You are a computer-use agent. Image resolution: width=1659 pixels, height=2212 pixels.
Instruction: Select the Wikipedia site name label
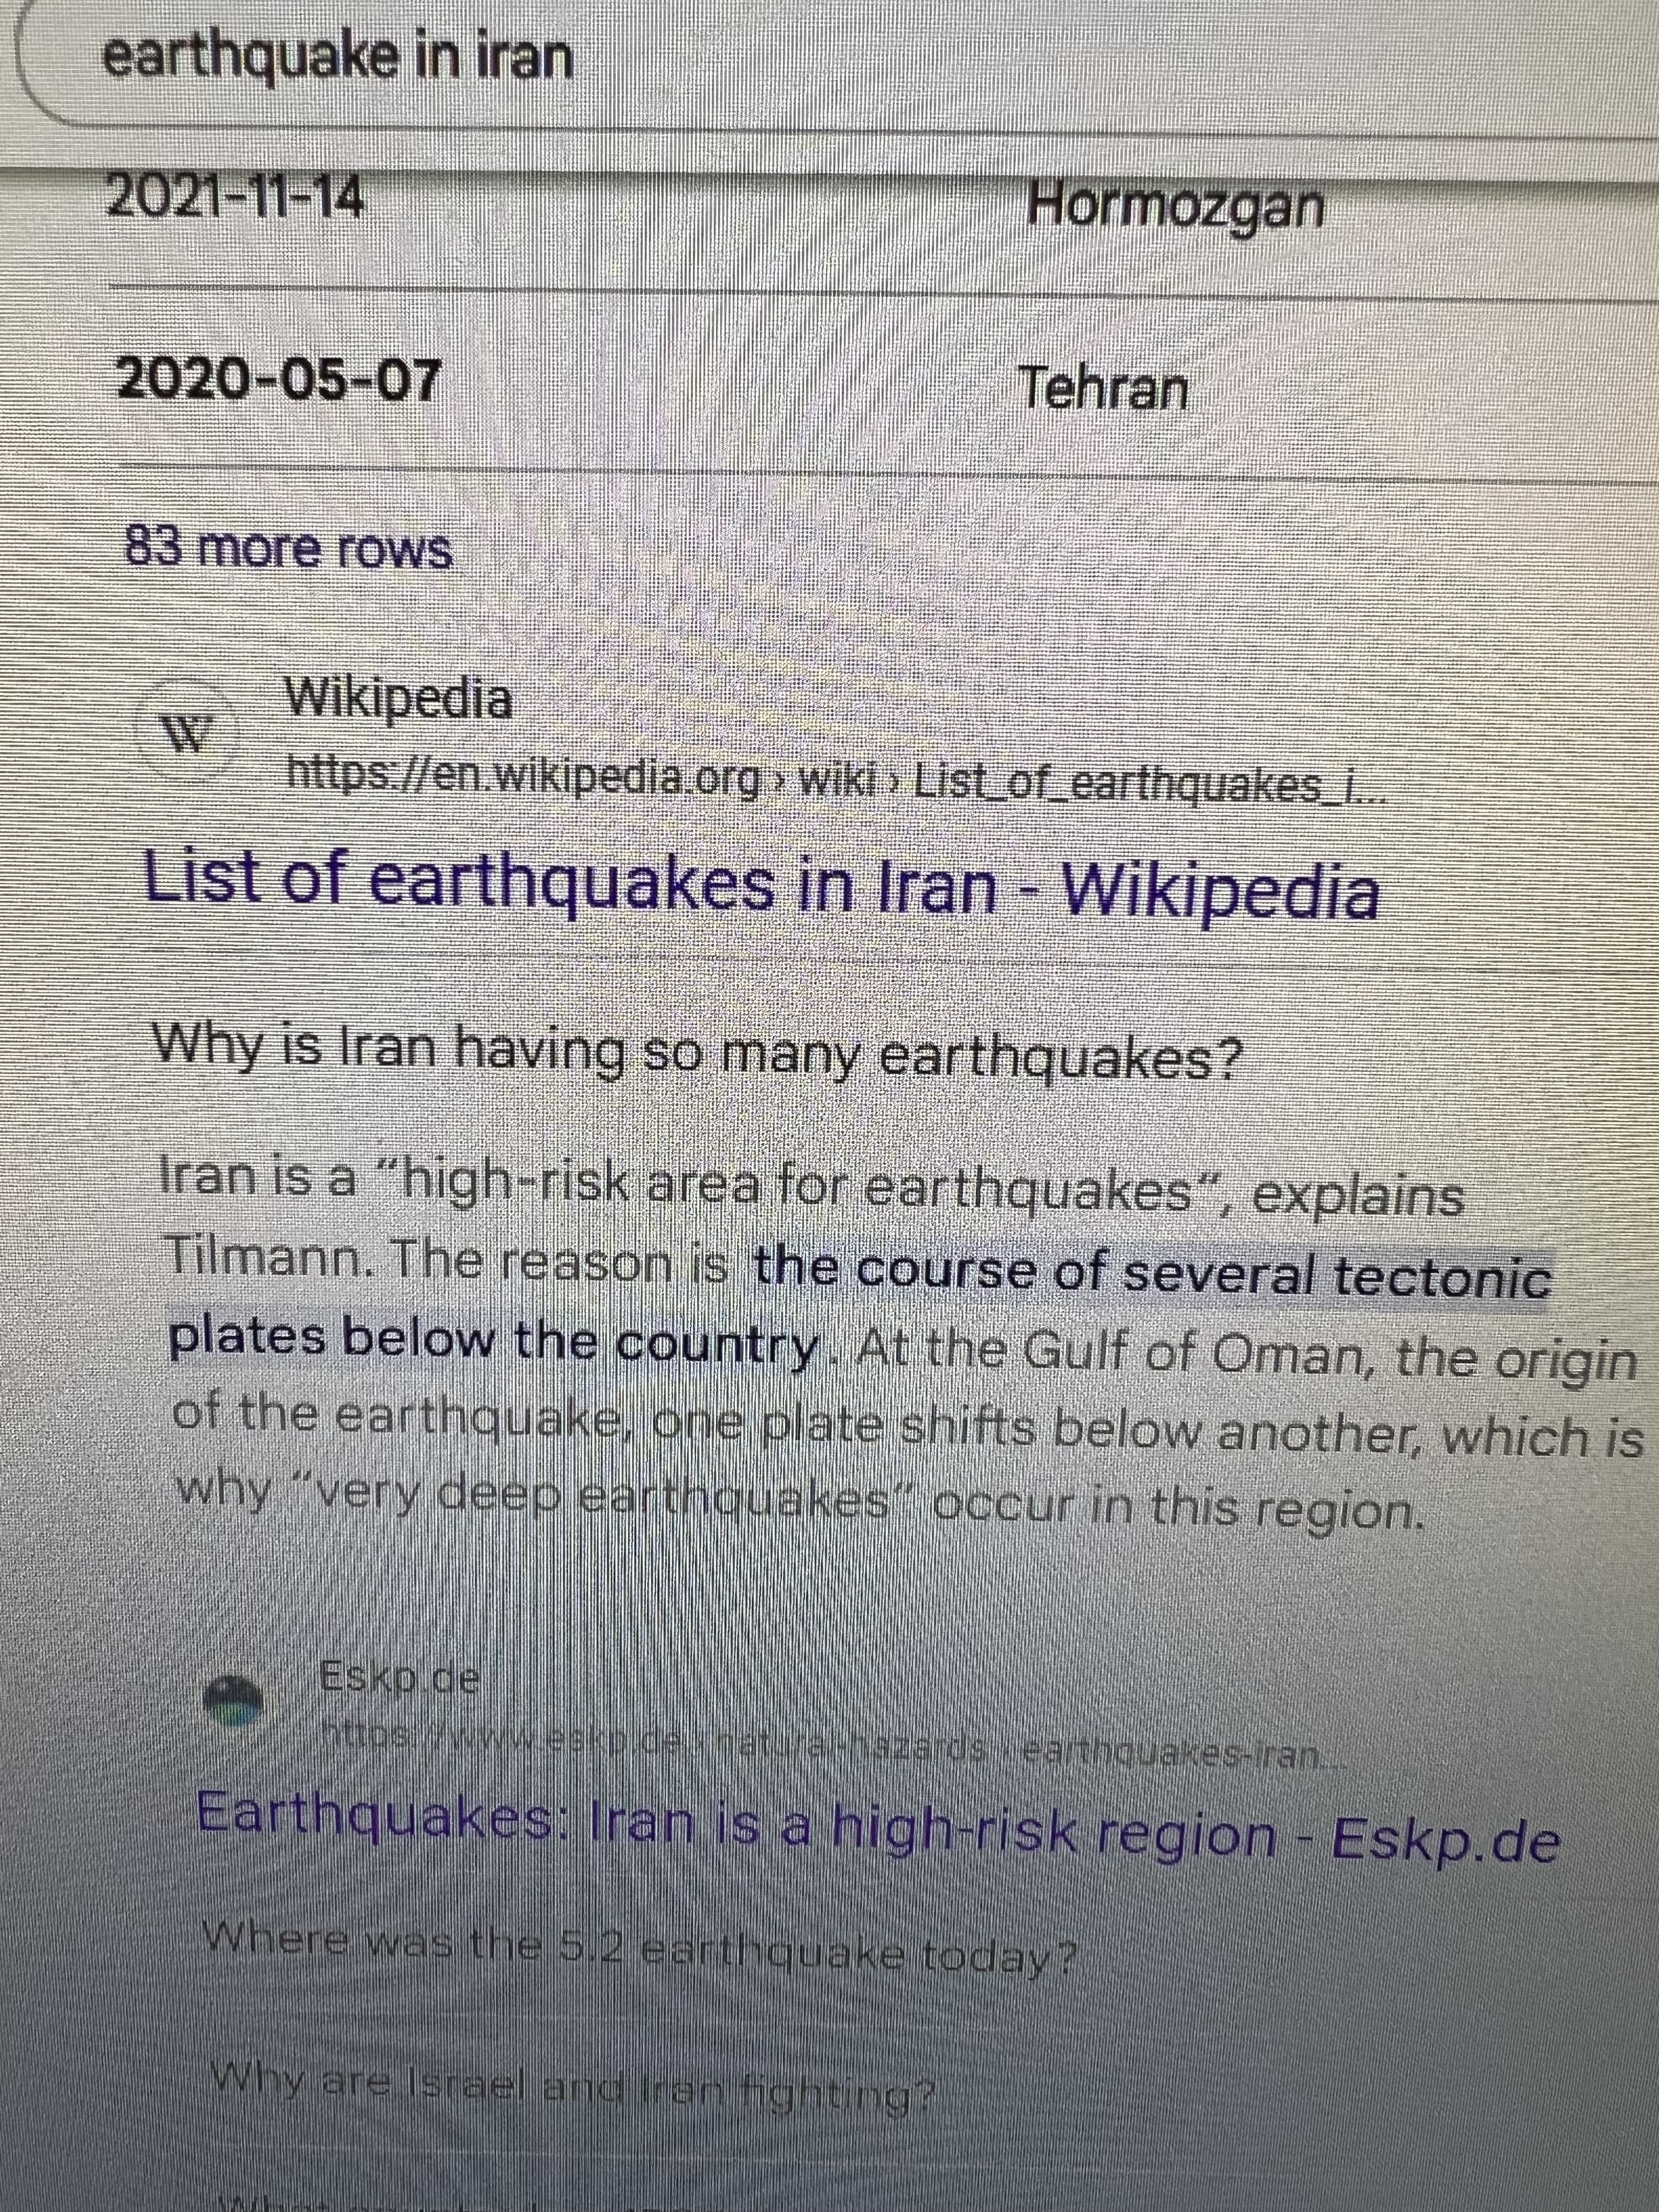pos(399,699)
